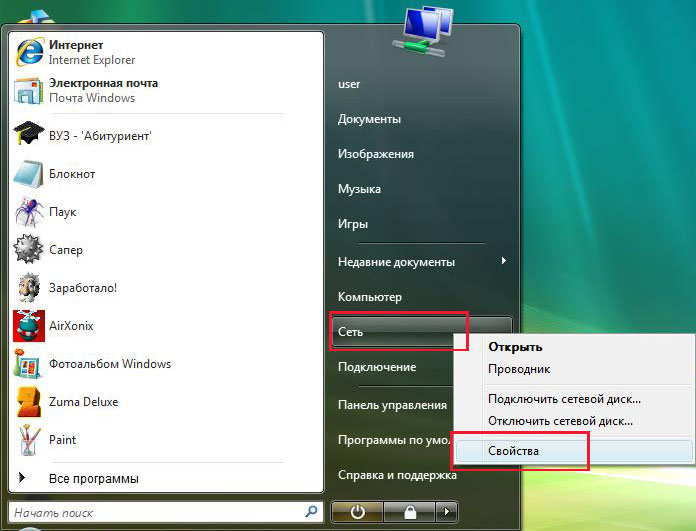Open Компьютер from the Start menu

click(x=370, y=297)
